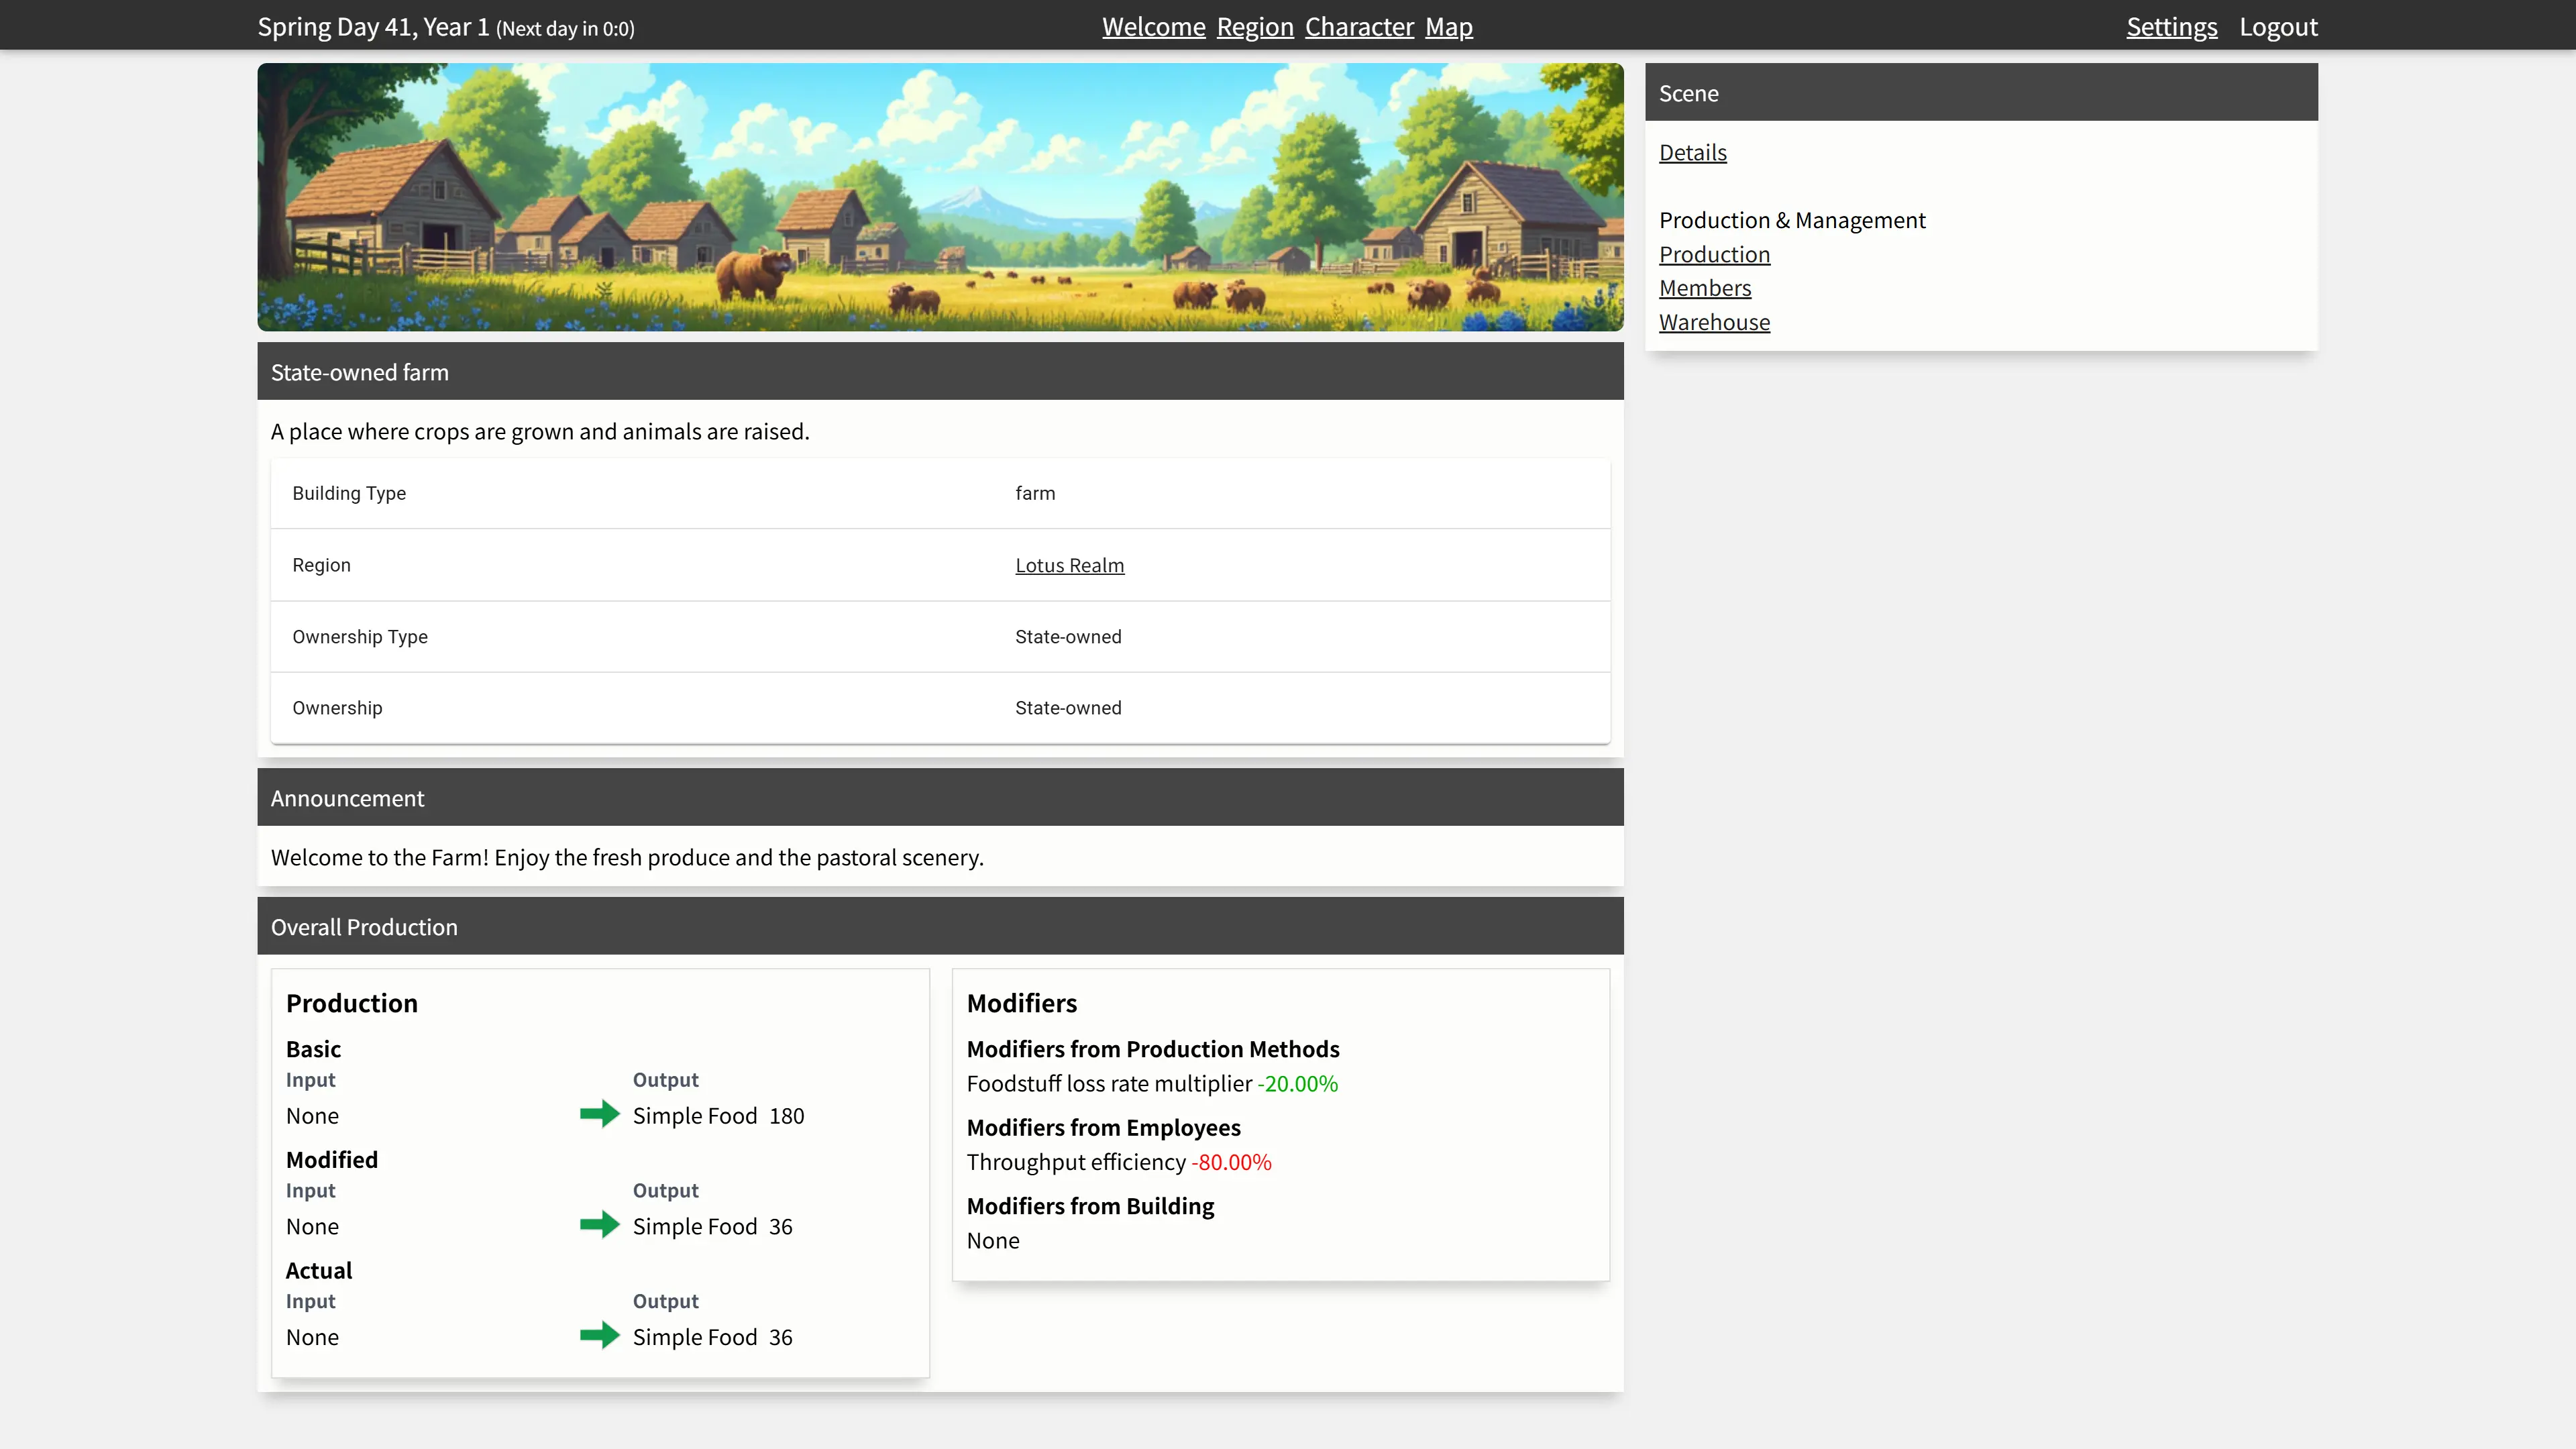This screenshot has width=2576, height=1449.
Task: Open the Members link
Action: (x=1705, y=289)
